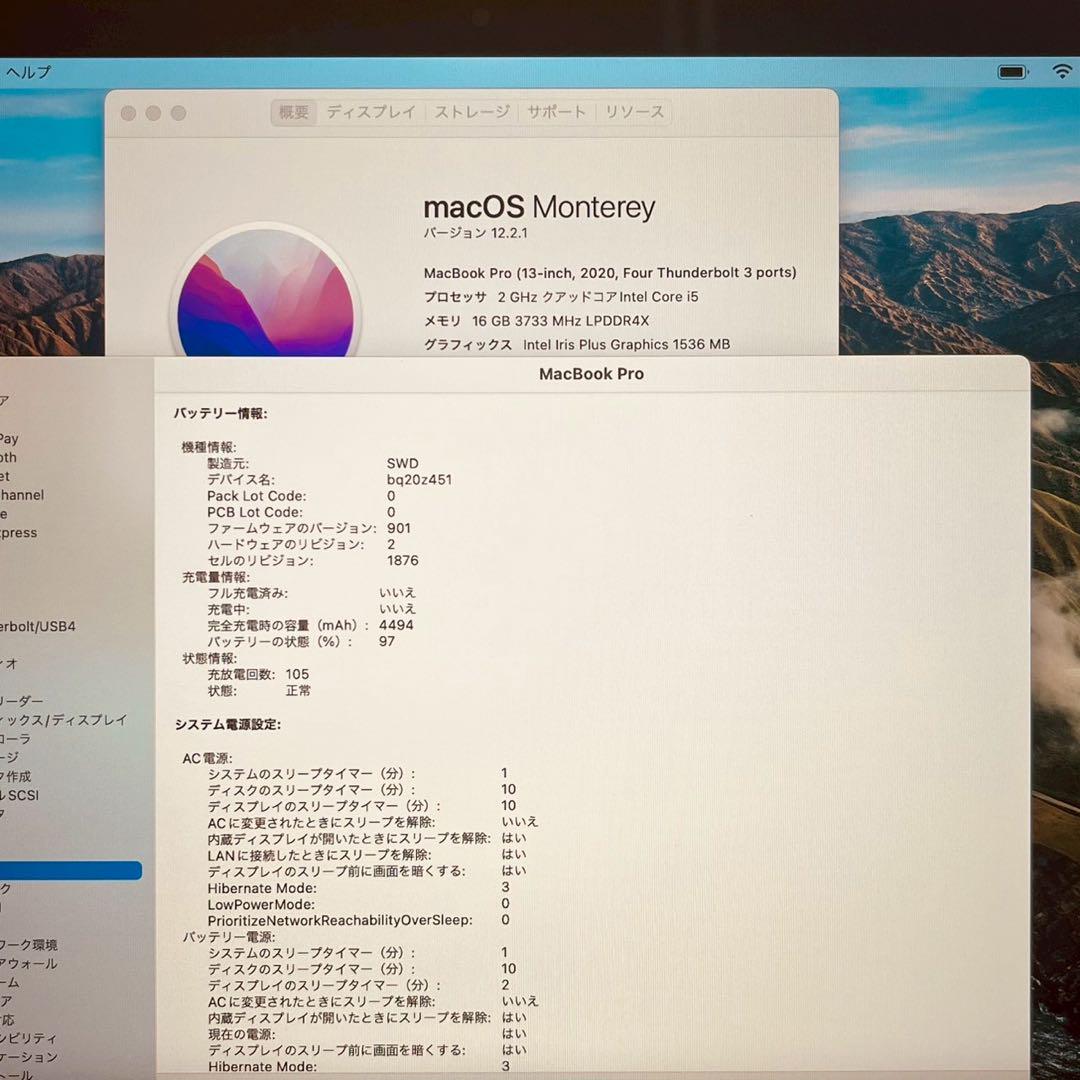Click the 充電中 label
The image size is (1080, 1080).
(x=228, y=610)
